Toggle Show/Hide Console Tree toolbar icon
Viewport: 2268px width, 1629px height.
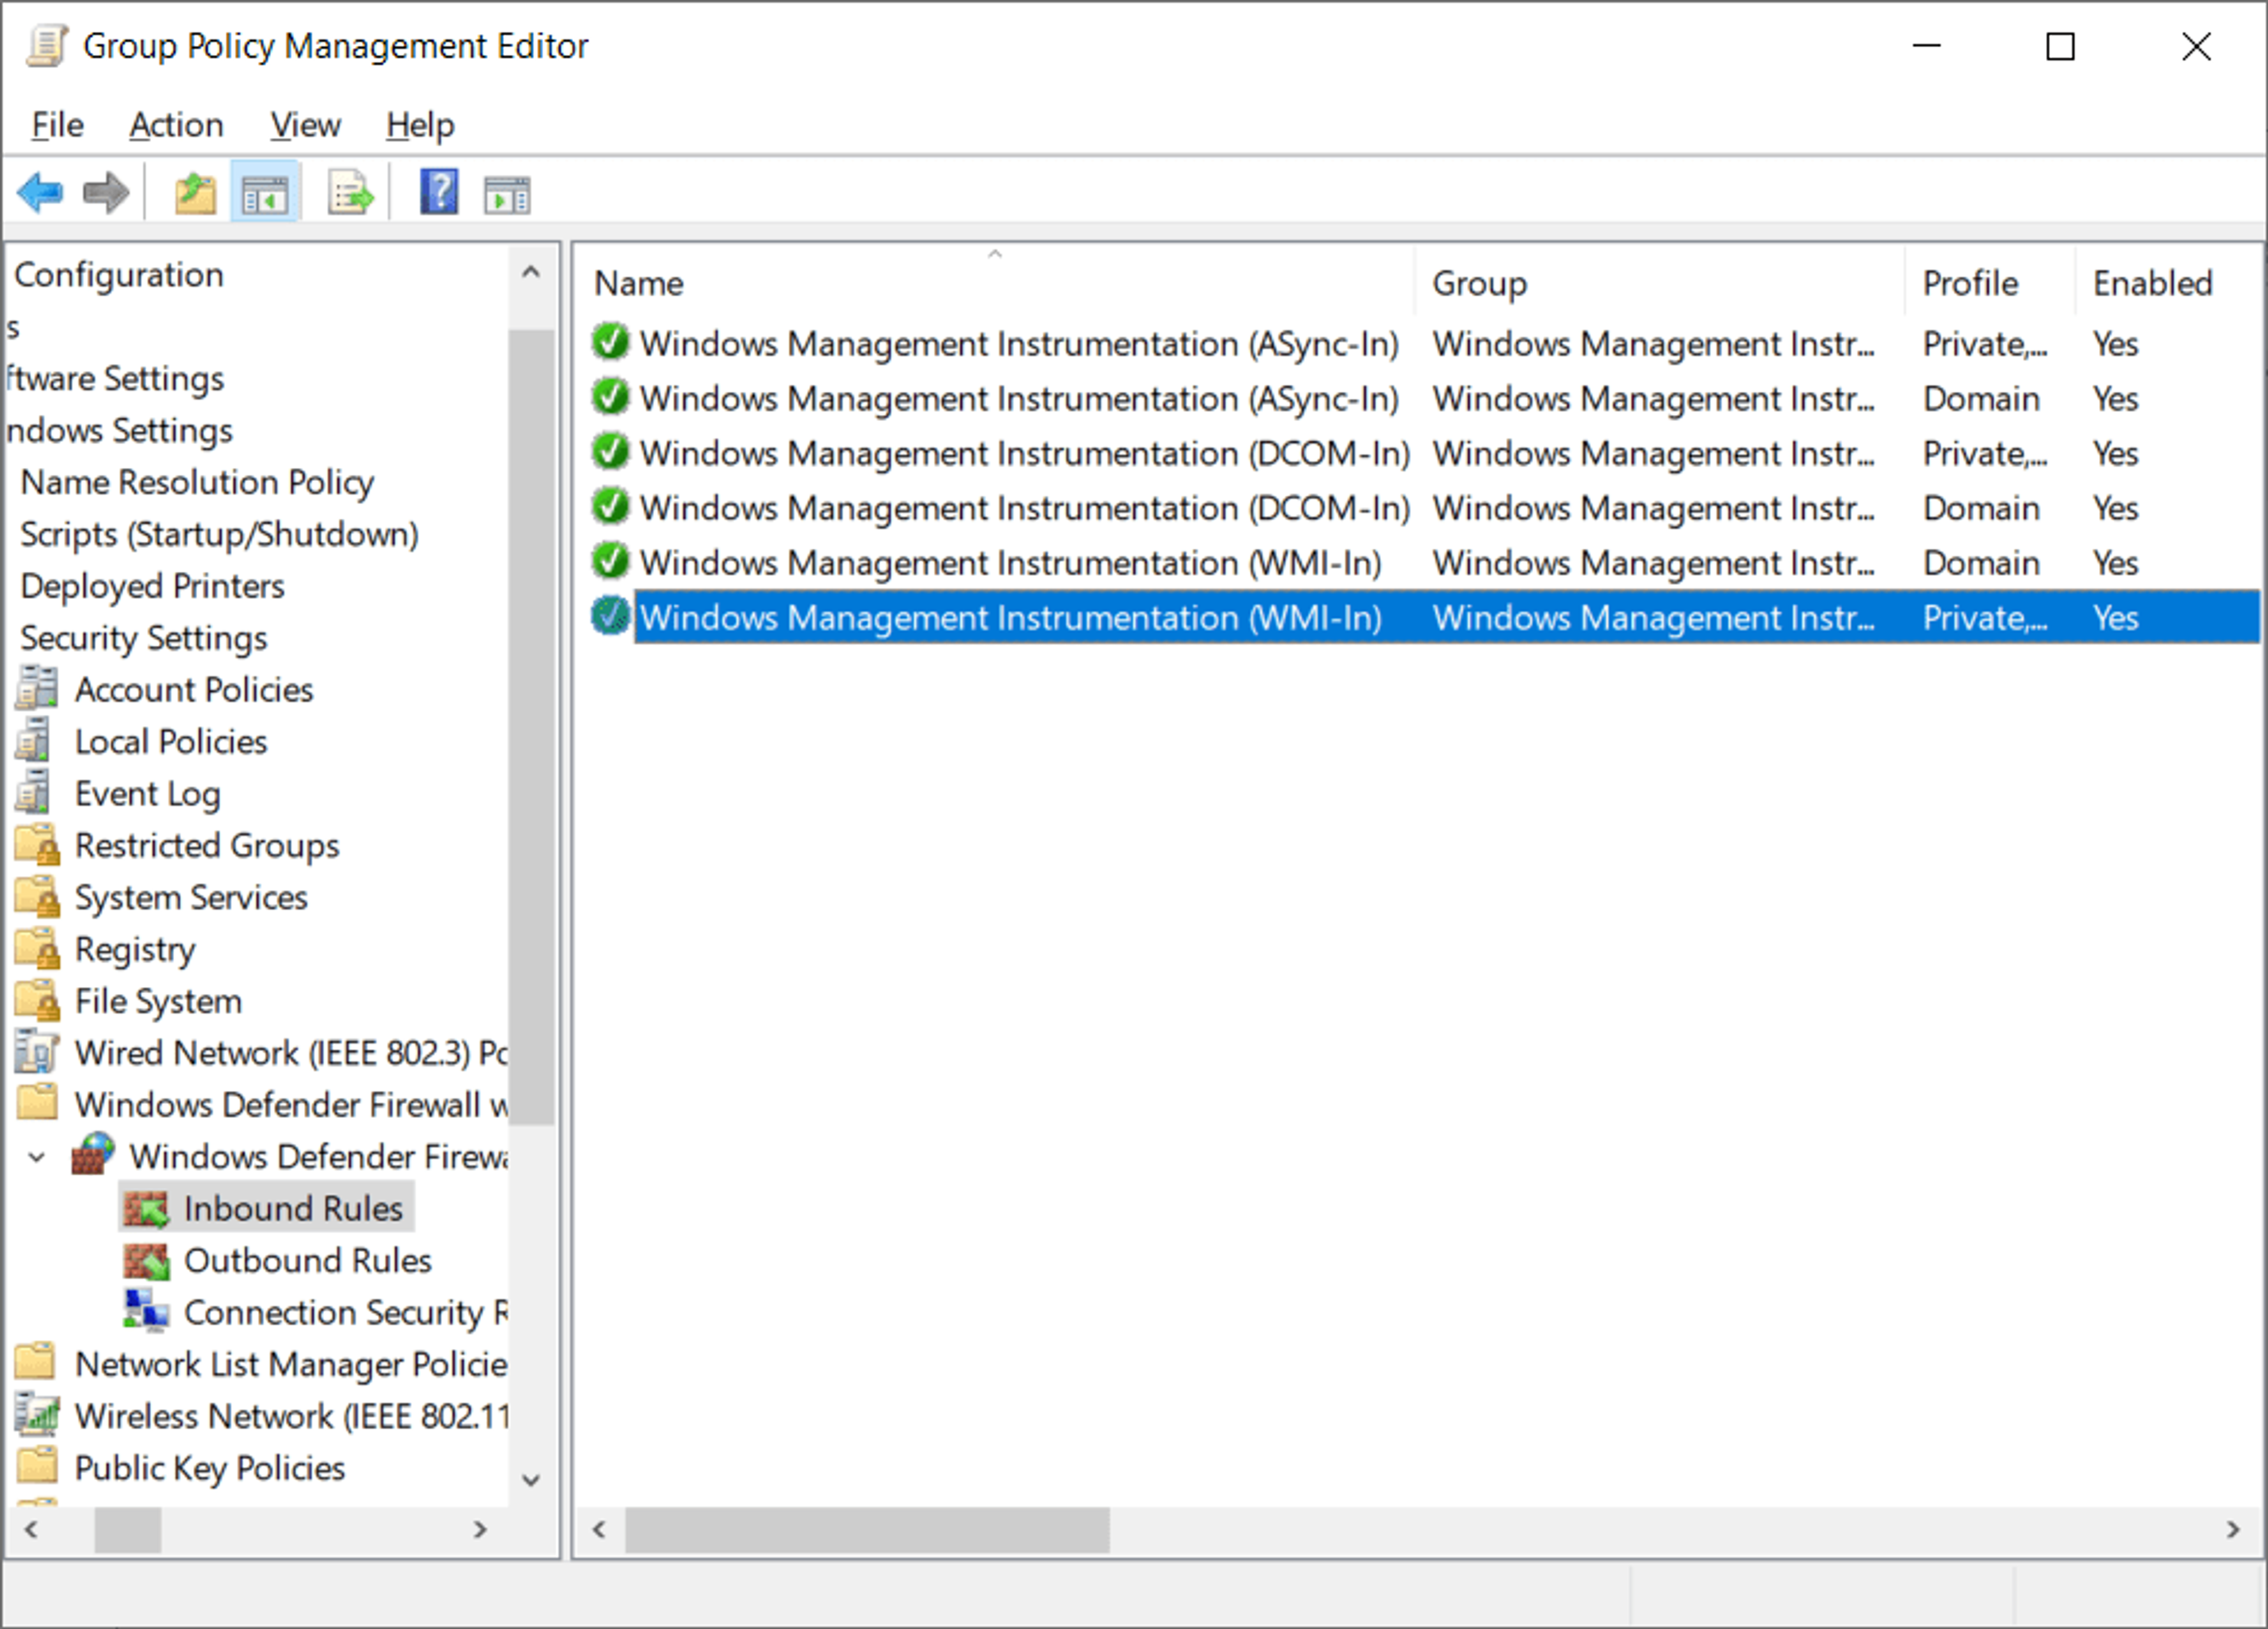click(265, 193)
